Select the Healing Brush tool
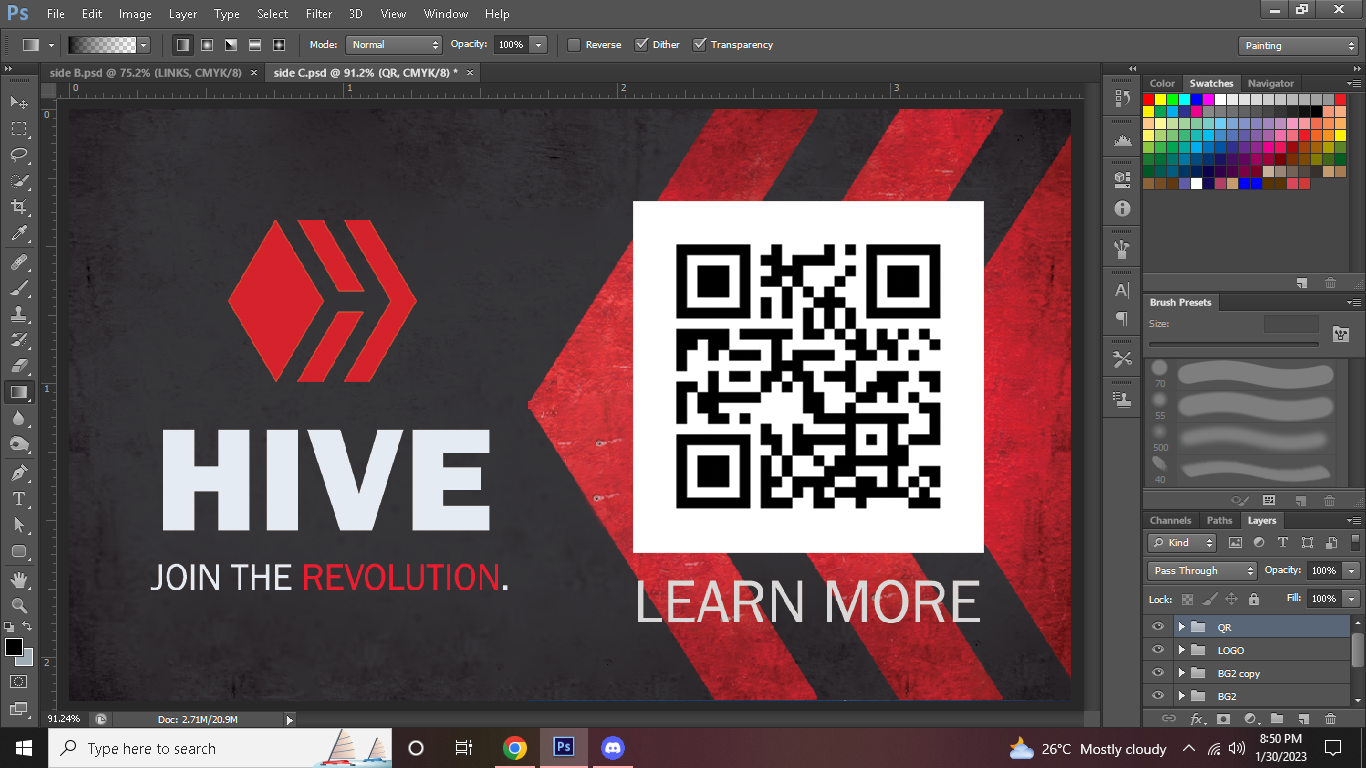The image size is (1366, 768). (x=19, y=262)
